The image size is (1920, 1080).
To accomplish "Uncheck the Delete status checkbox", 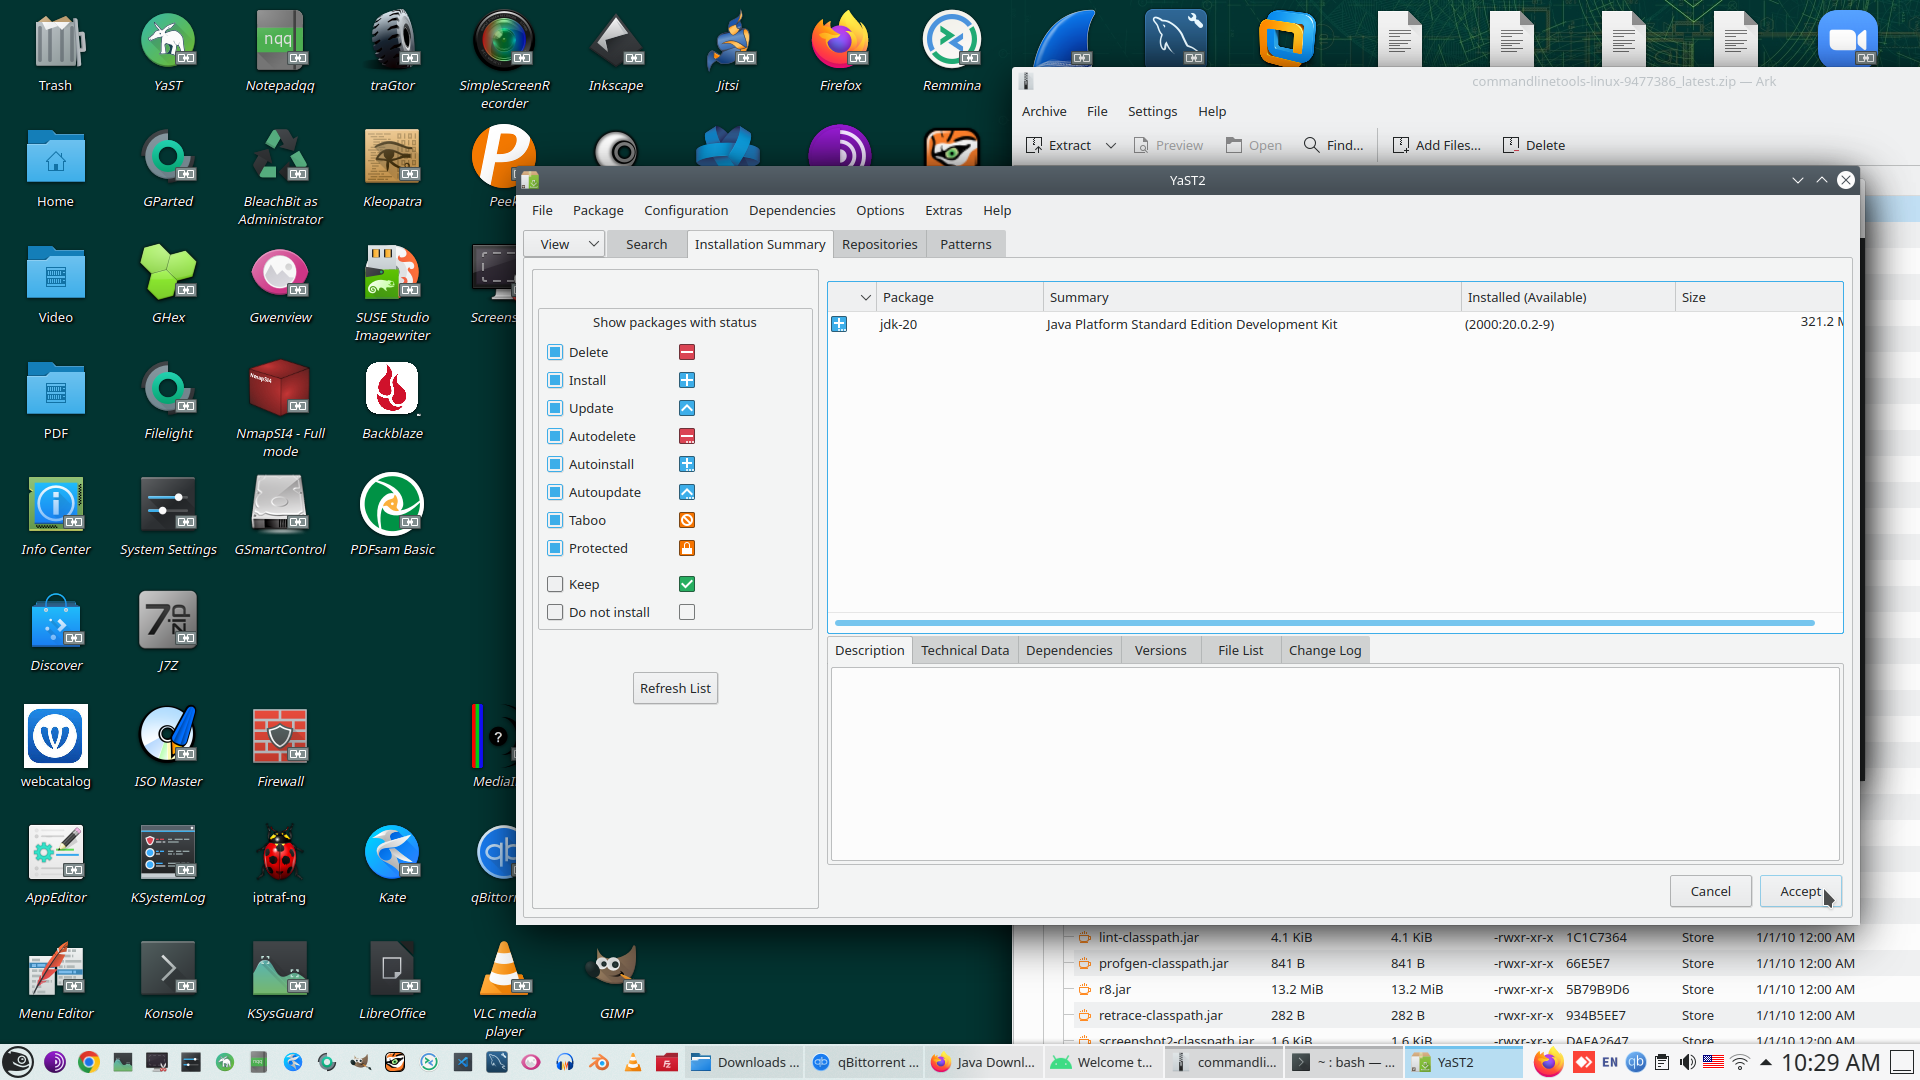I will [x=555, y=352].
